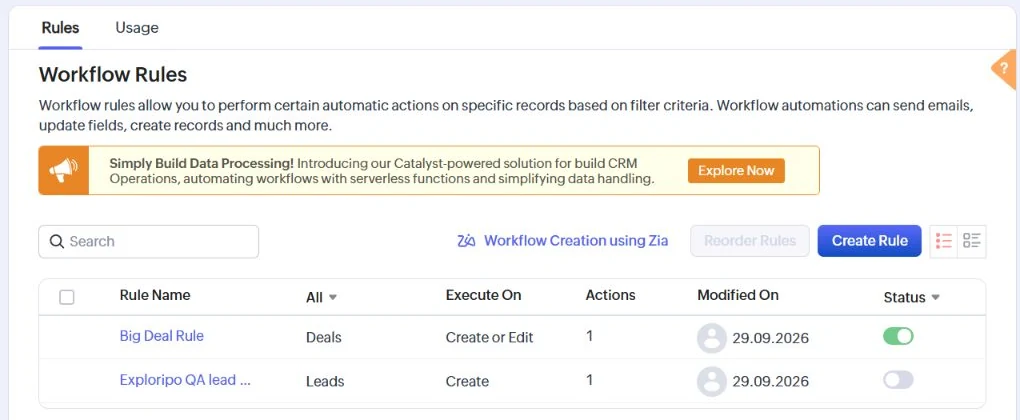
Task: Open the Exploripo QA lead rule link
Action: tap(185, 380)
